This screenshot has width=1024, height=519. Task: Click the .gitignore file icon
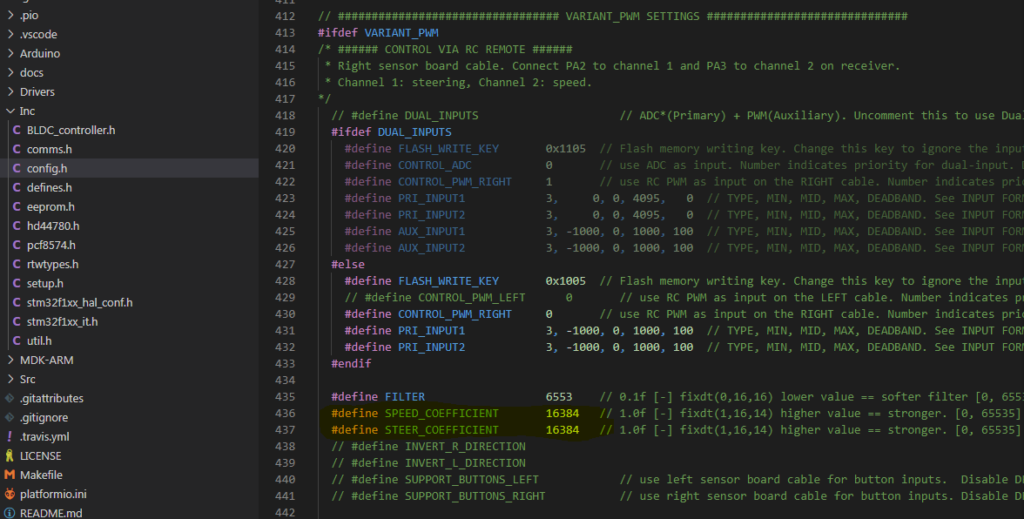(10, 417)
